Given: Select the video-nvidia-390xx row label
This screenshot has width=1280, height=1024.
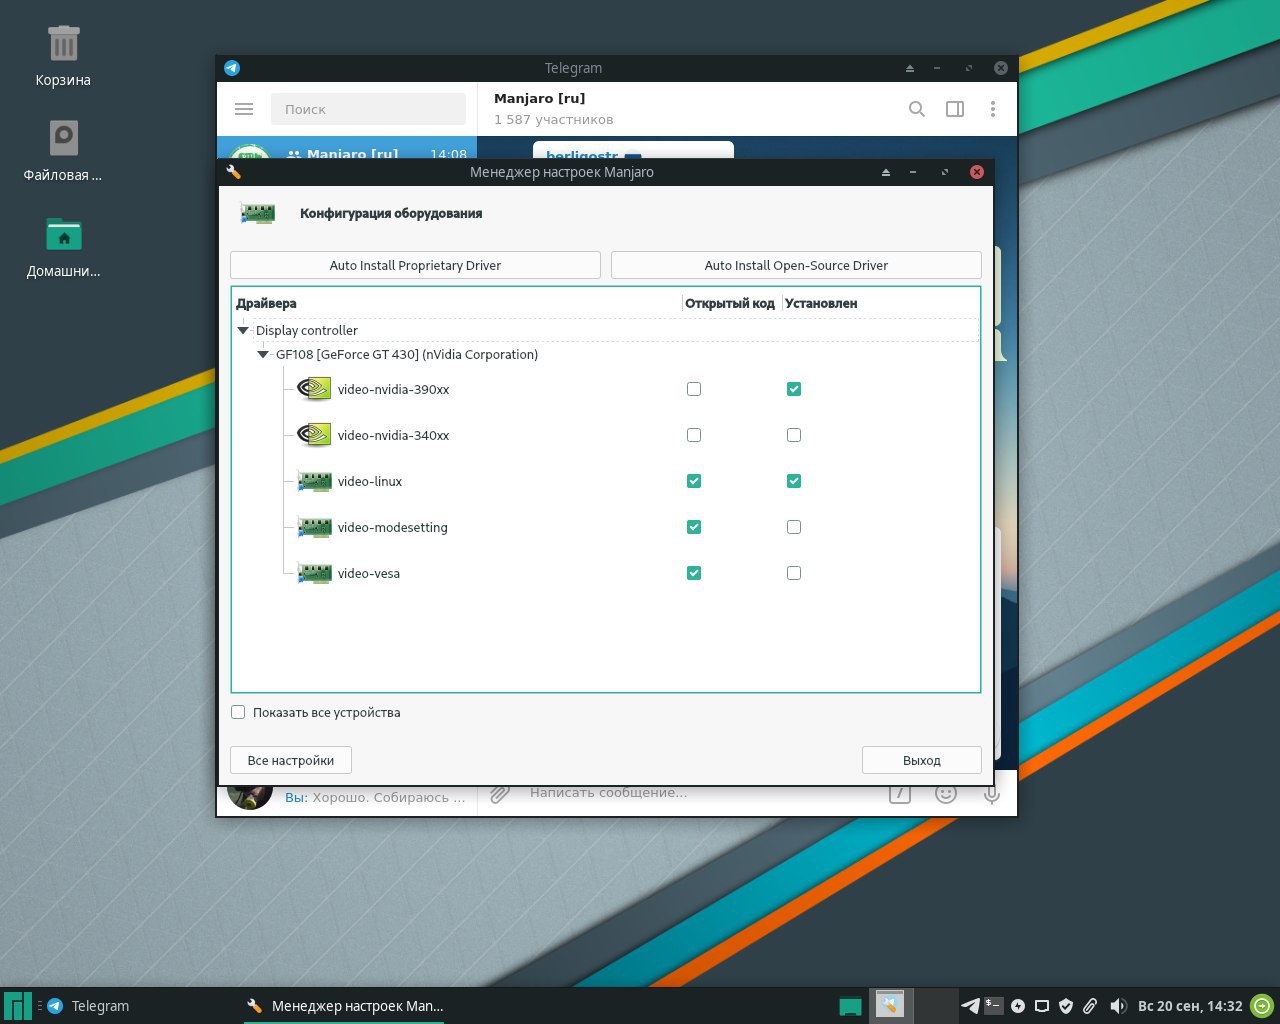Looking at the screenshot, I should [393, 389].
